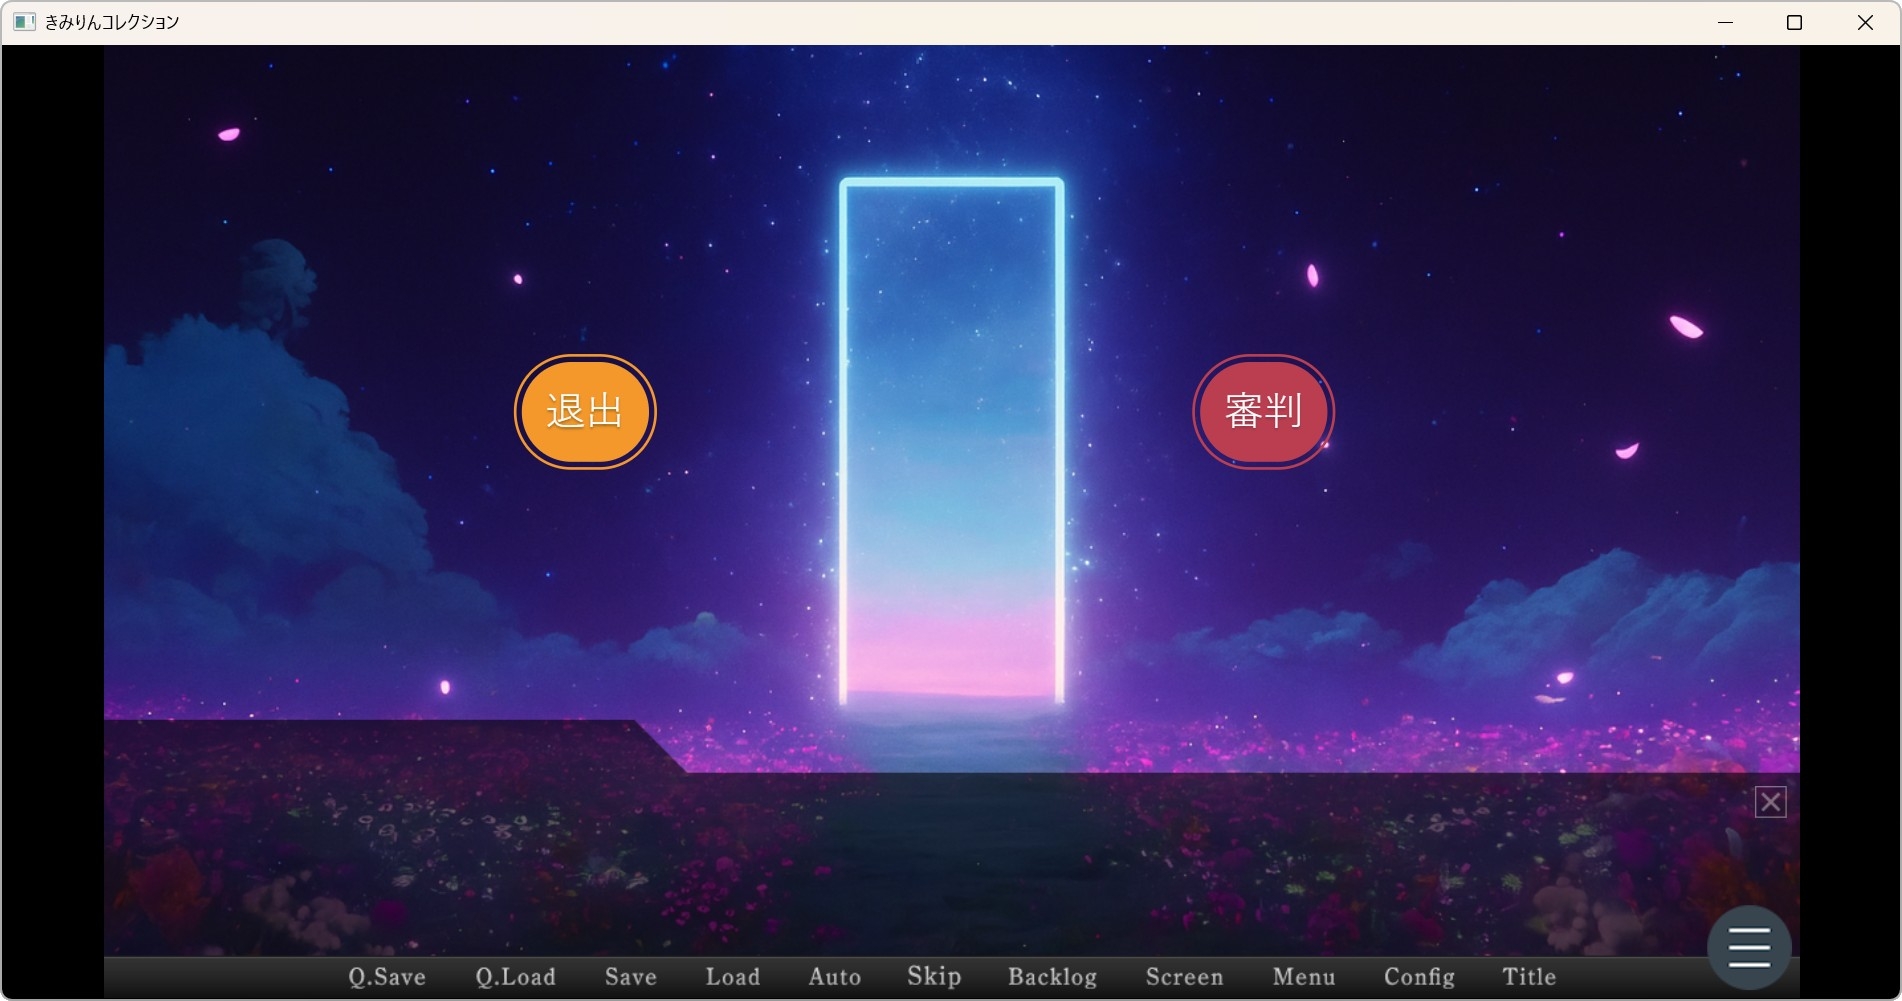Hide the message window with X icon

click(1770, 802)
